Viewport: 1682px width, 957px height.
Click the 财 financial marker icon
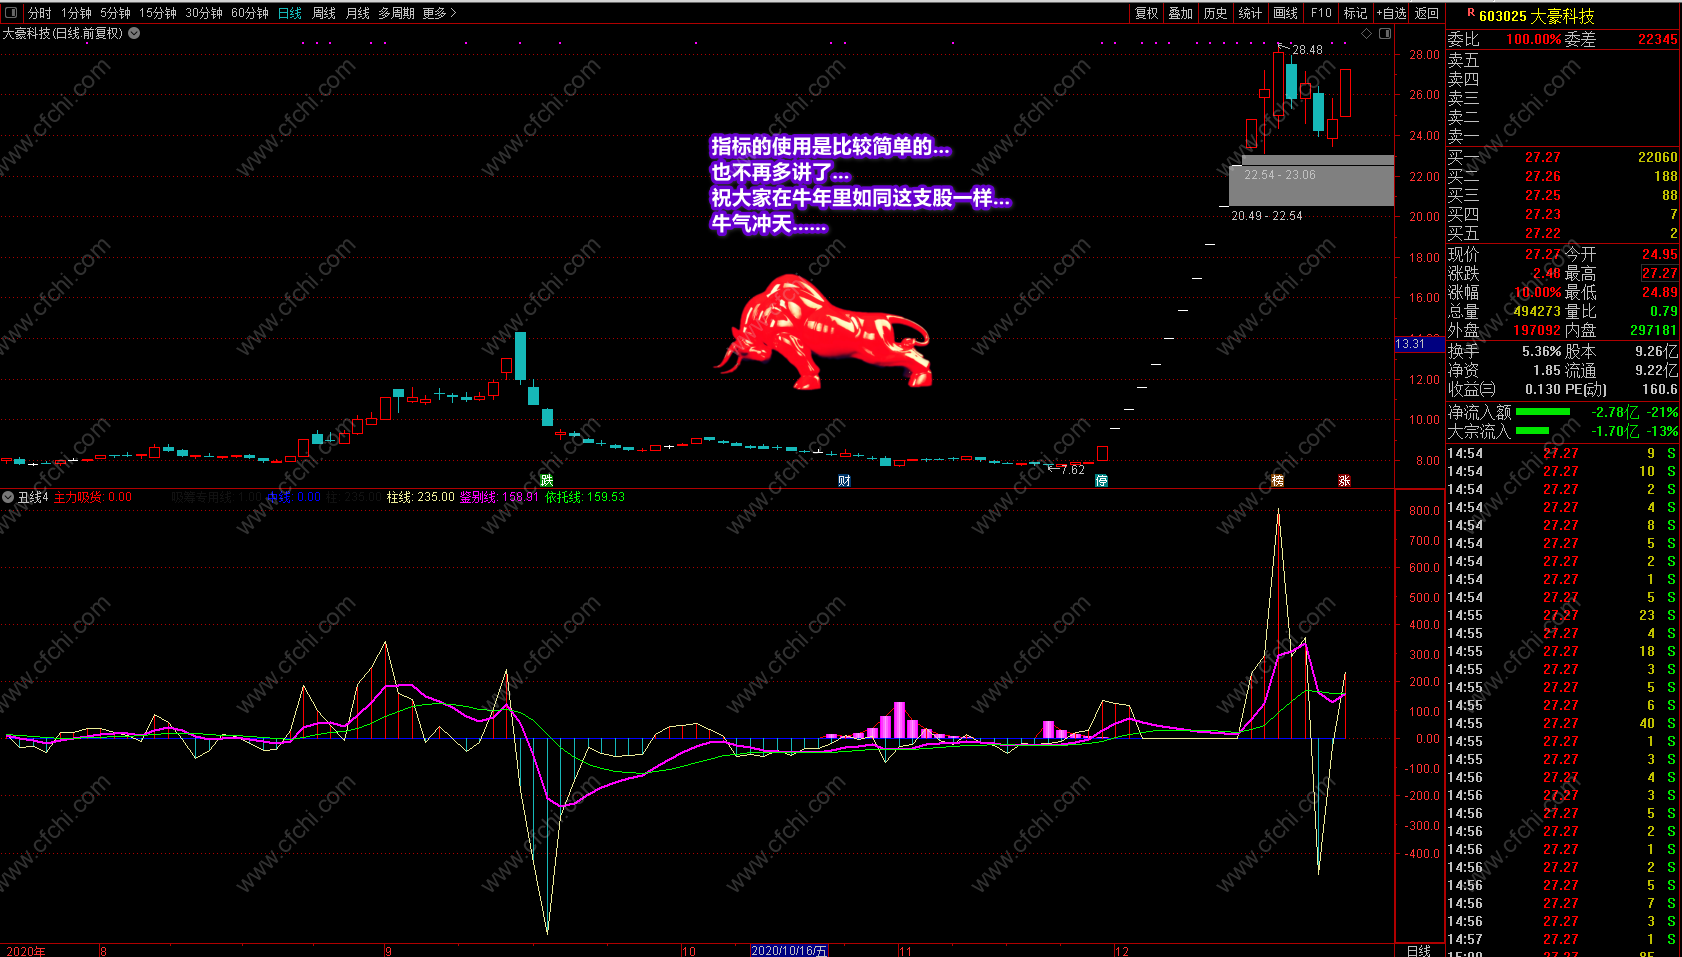pos(844,481)
